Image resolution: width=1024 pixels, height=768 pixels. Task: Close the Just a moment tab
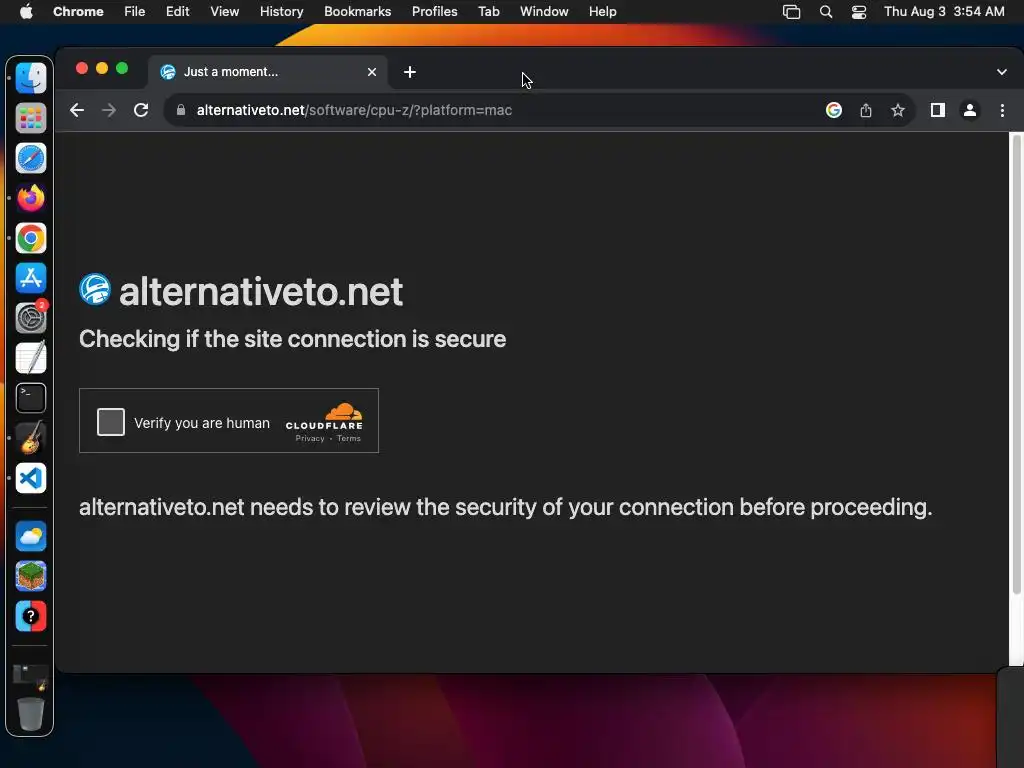[x=372, y=72]
